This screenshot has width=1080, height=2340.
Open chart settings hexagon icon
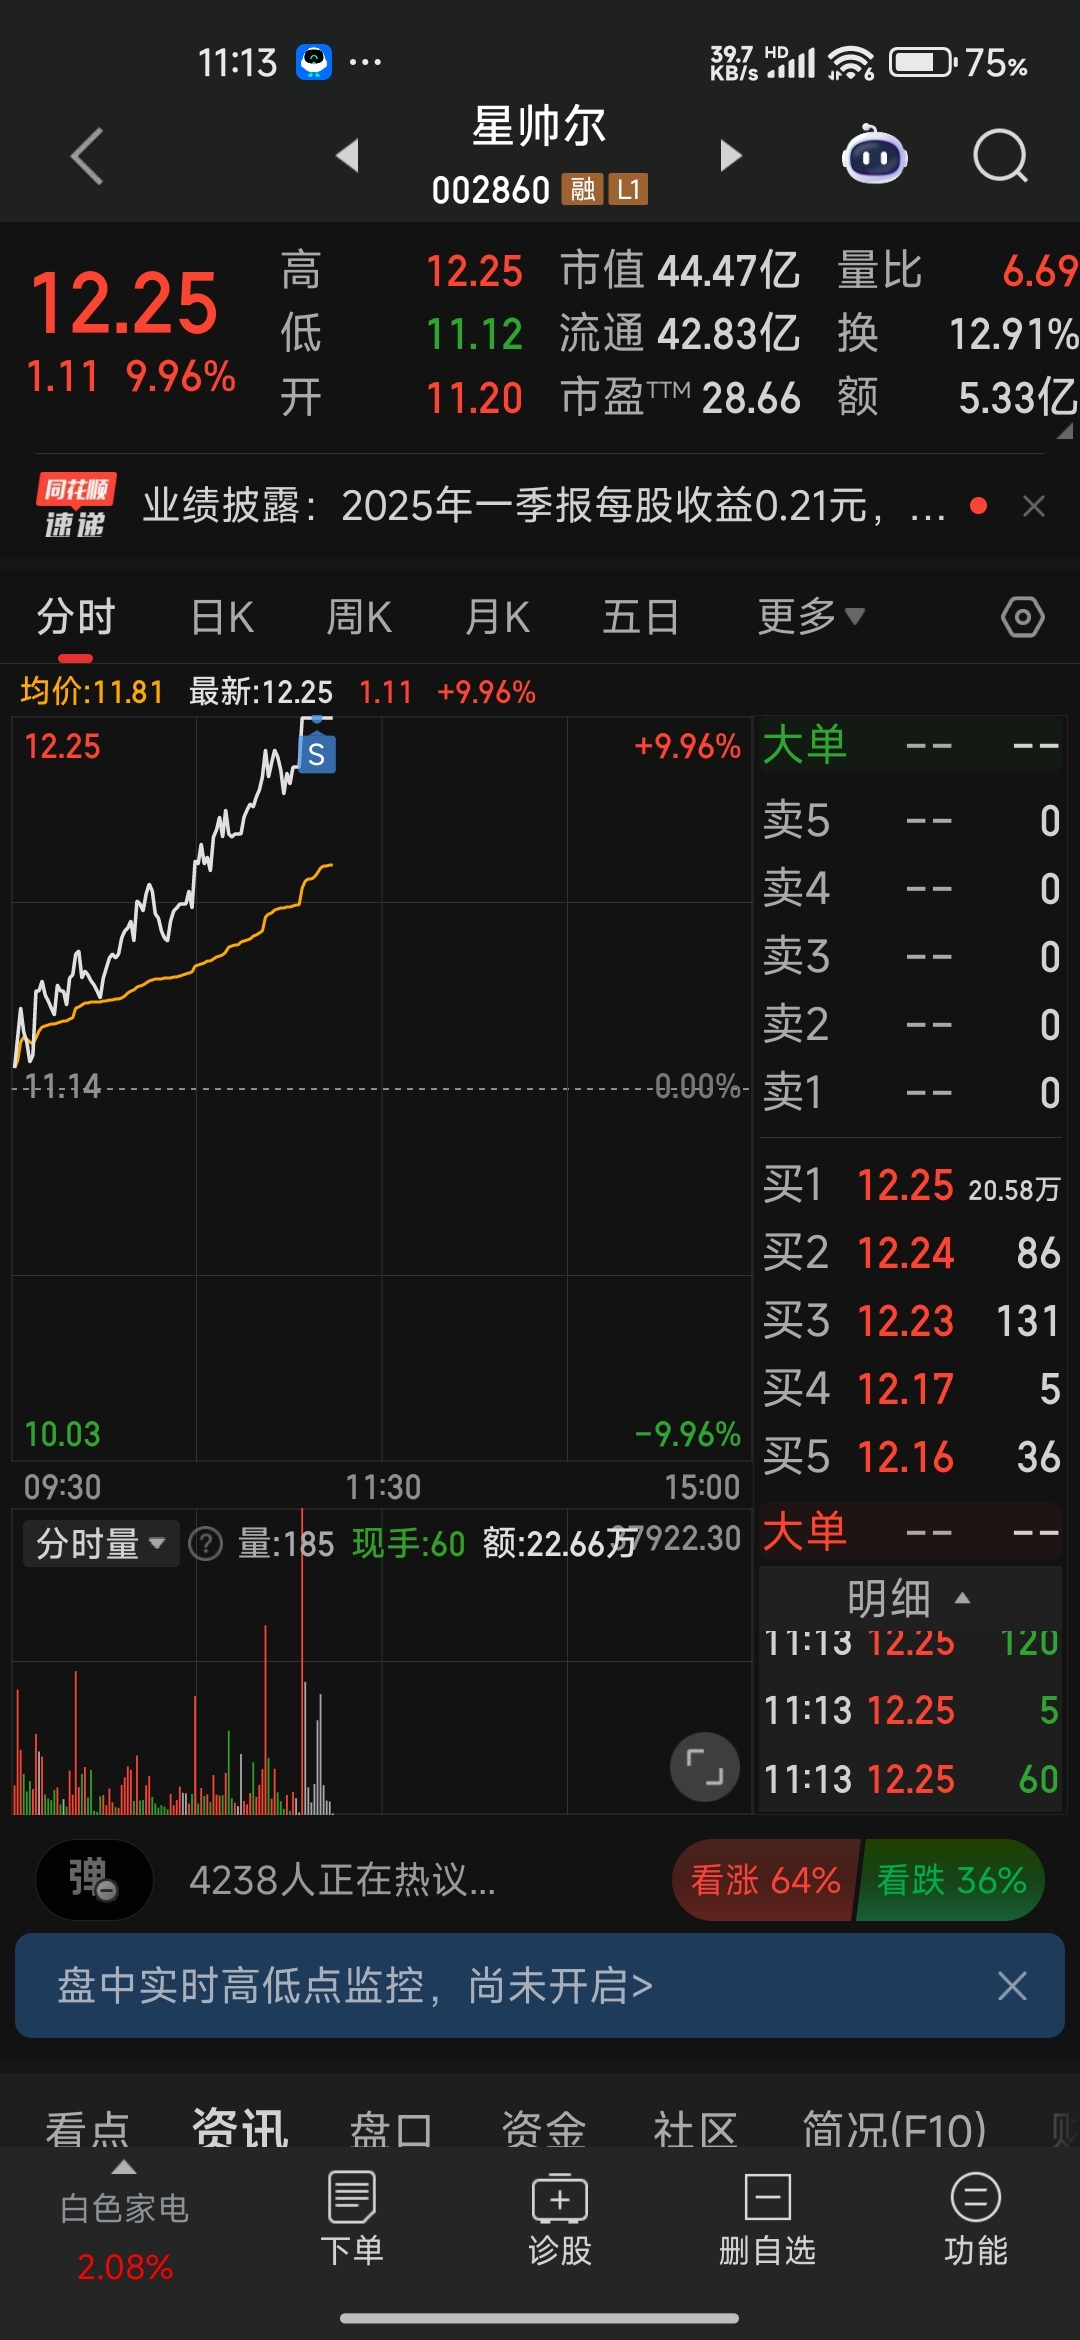click(x=1022, y=617)
